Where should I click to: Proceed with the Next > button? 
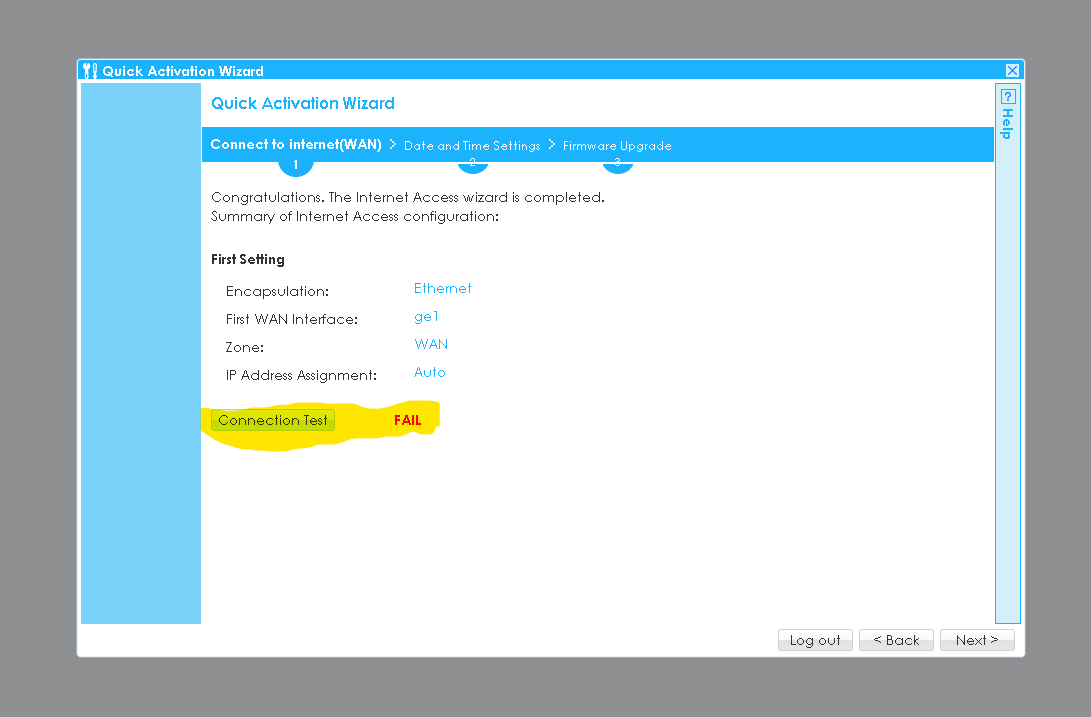point(976,640)
